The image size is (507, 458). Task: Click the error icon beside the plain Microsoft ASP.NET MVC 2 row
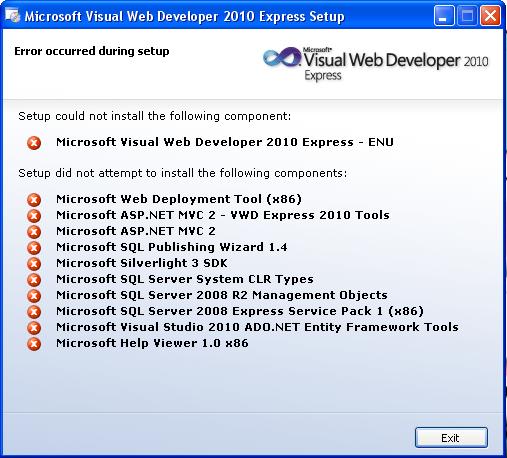[x=34, y=232]
